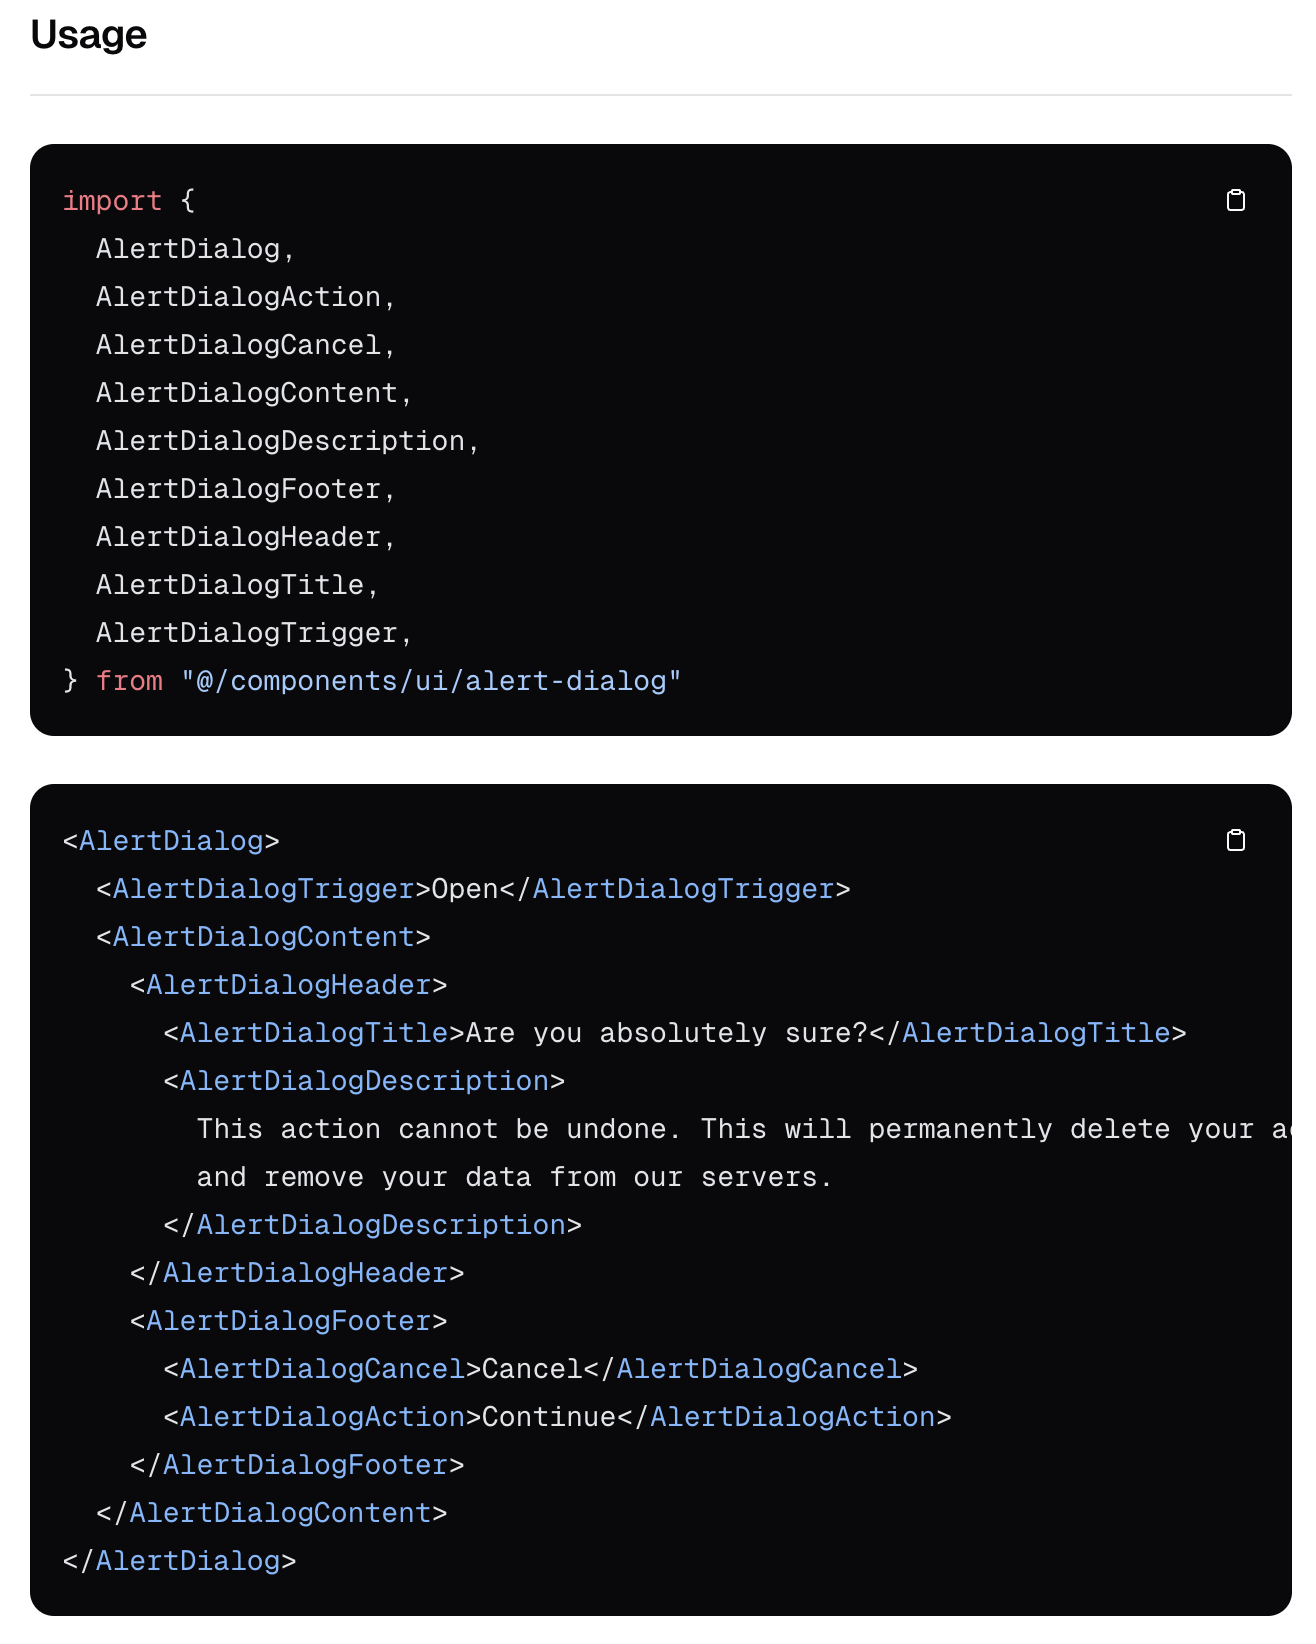Click AlertDialogAction in the import list
Image resolution: width=1316 pixels, height=1644 pixels.
(238, 297)
